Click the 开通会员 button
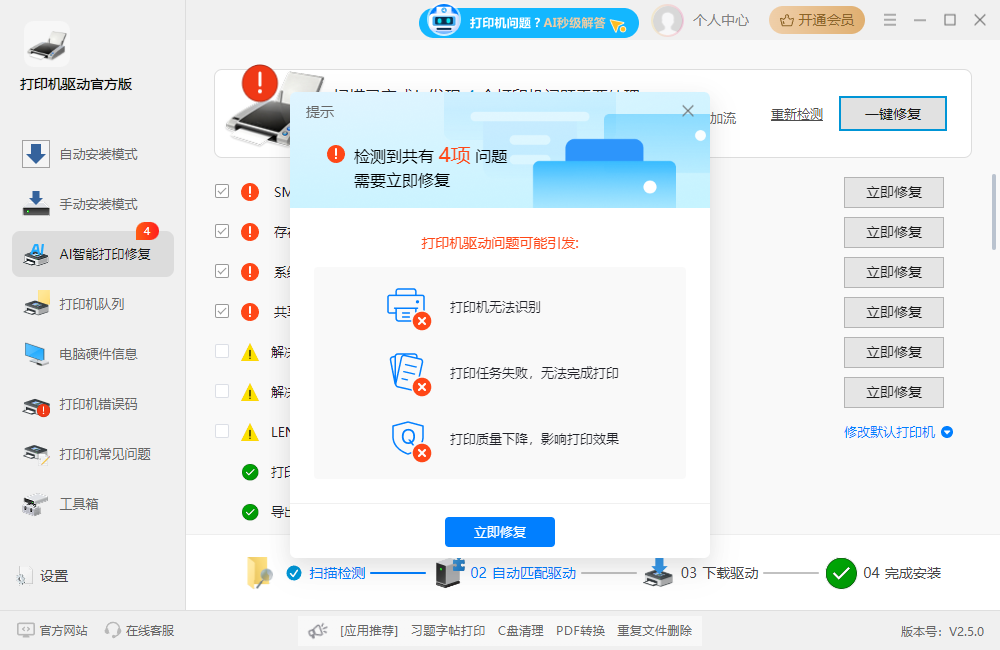Viewport: 1000px width, 650px height. [817, 20]
